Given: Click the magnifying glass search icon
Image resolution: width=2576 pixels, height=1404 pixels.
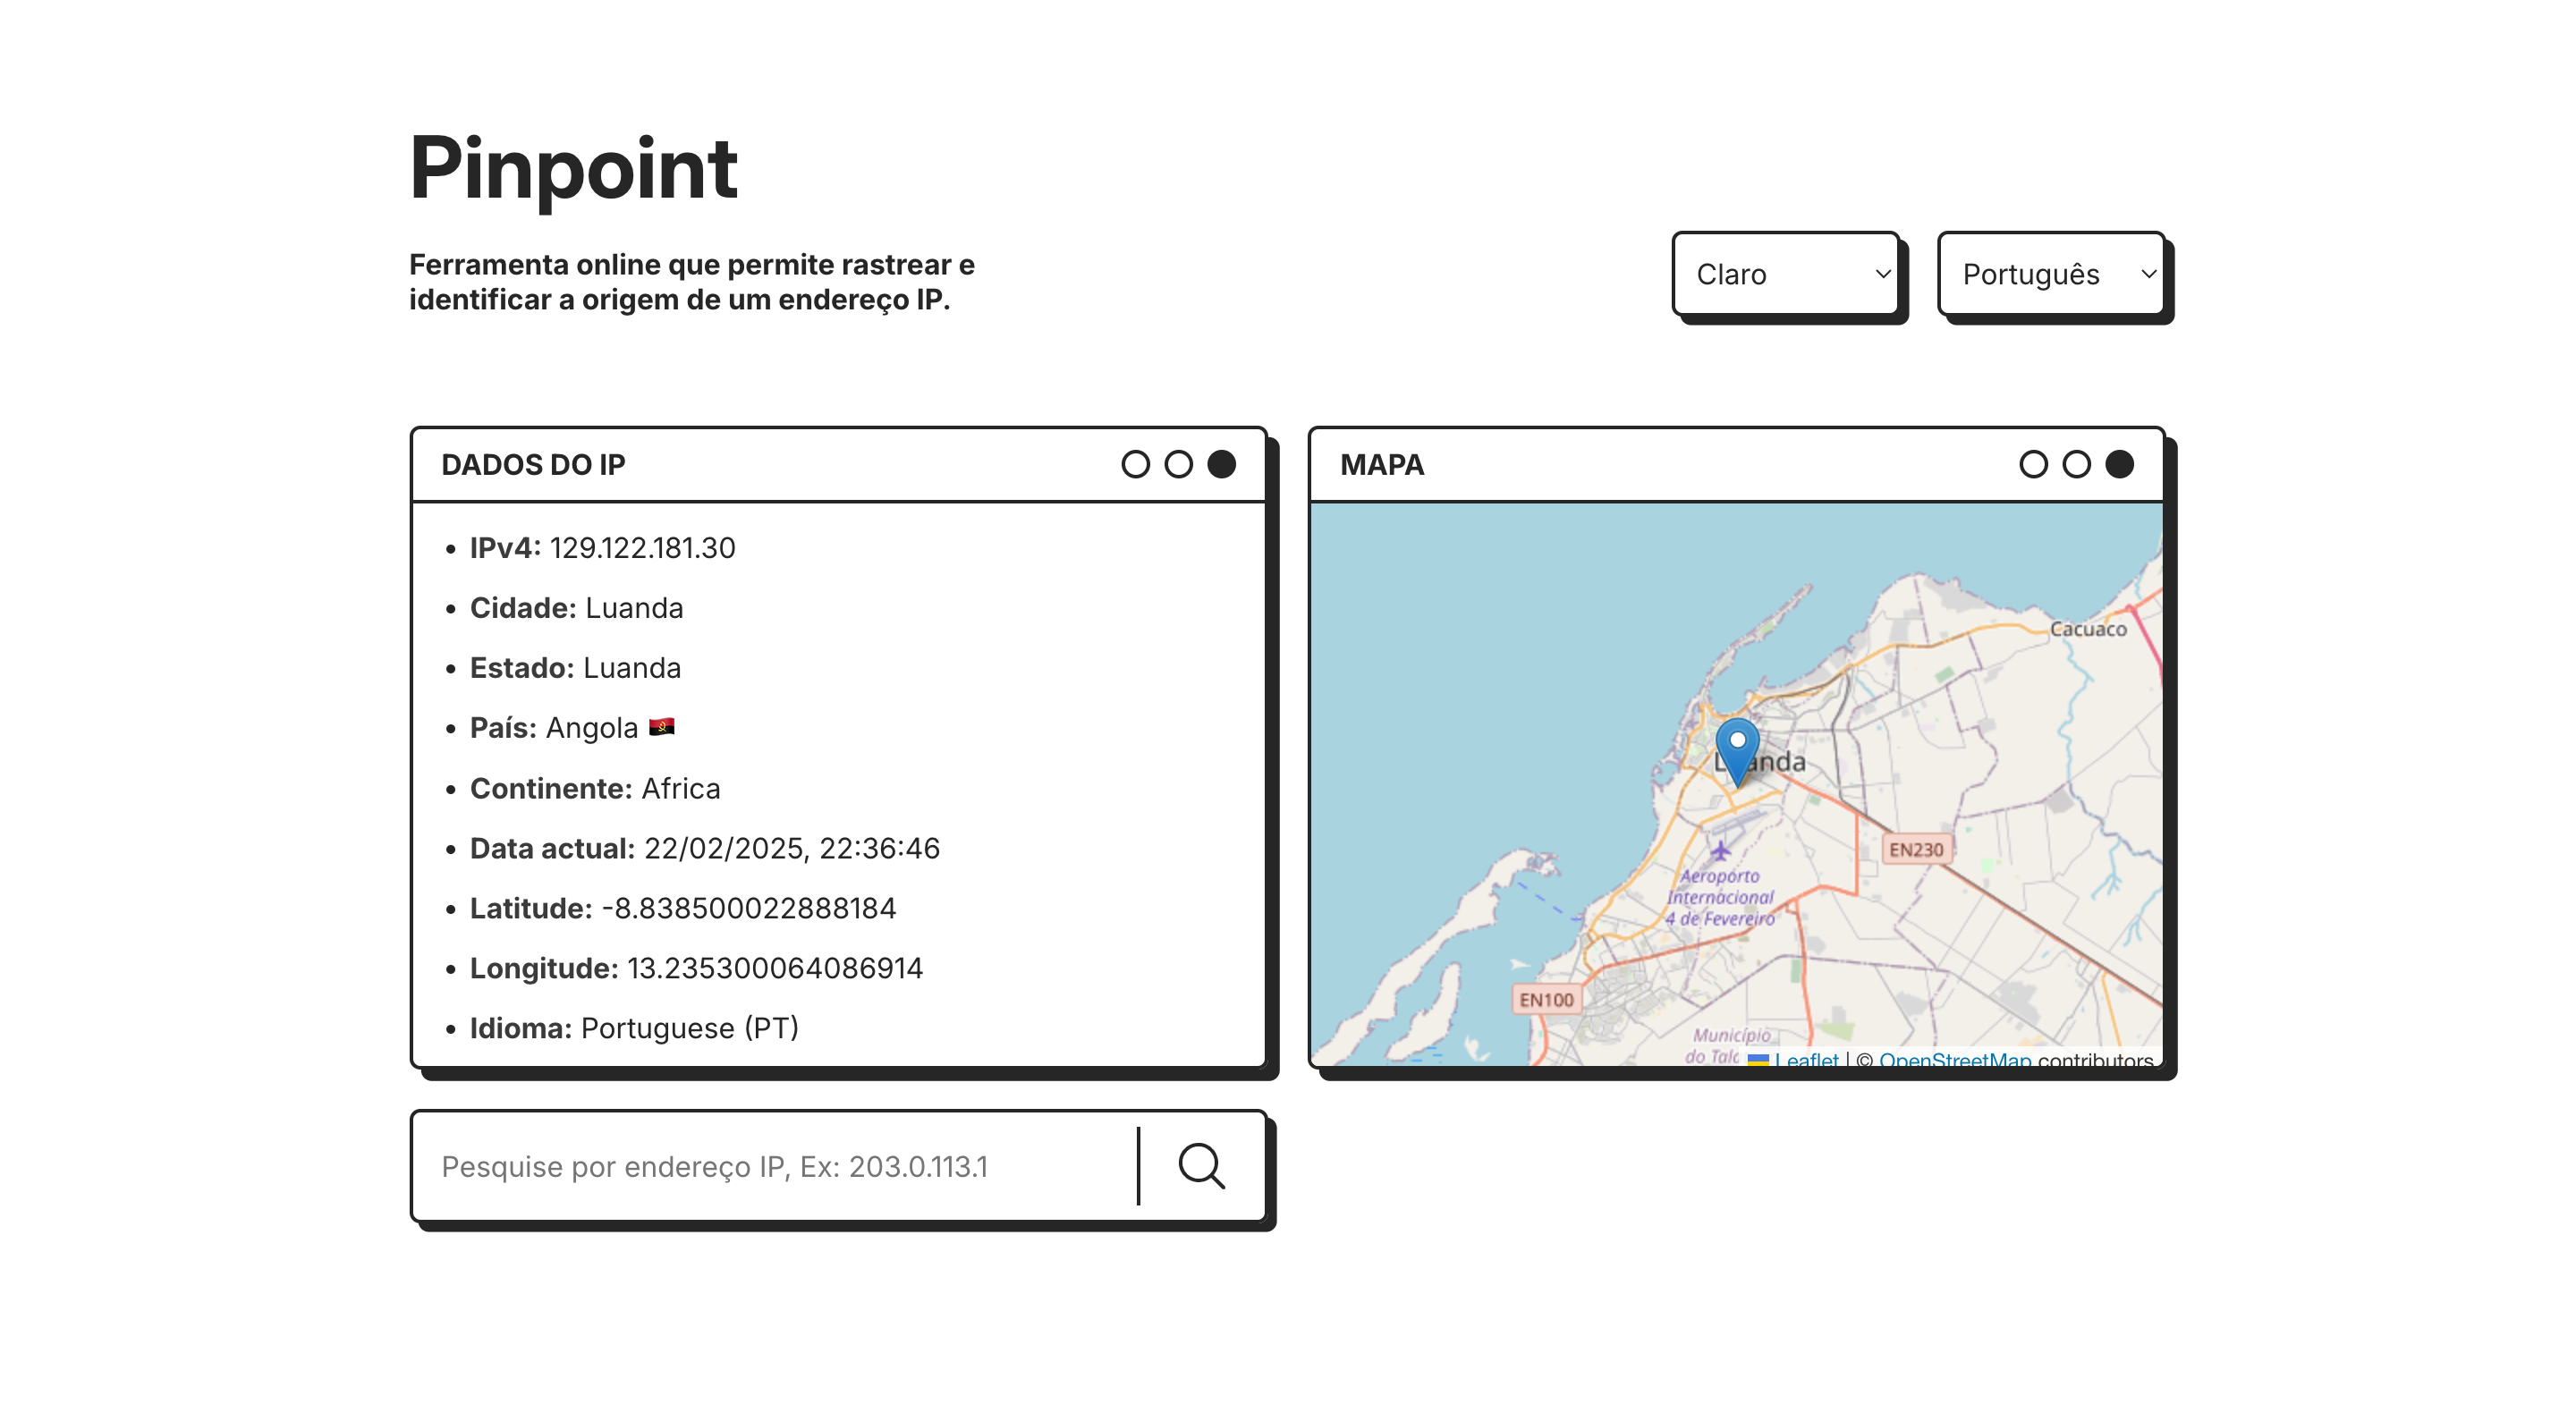Looking at the screenshot, I should coord(1201,1166).
